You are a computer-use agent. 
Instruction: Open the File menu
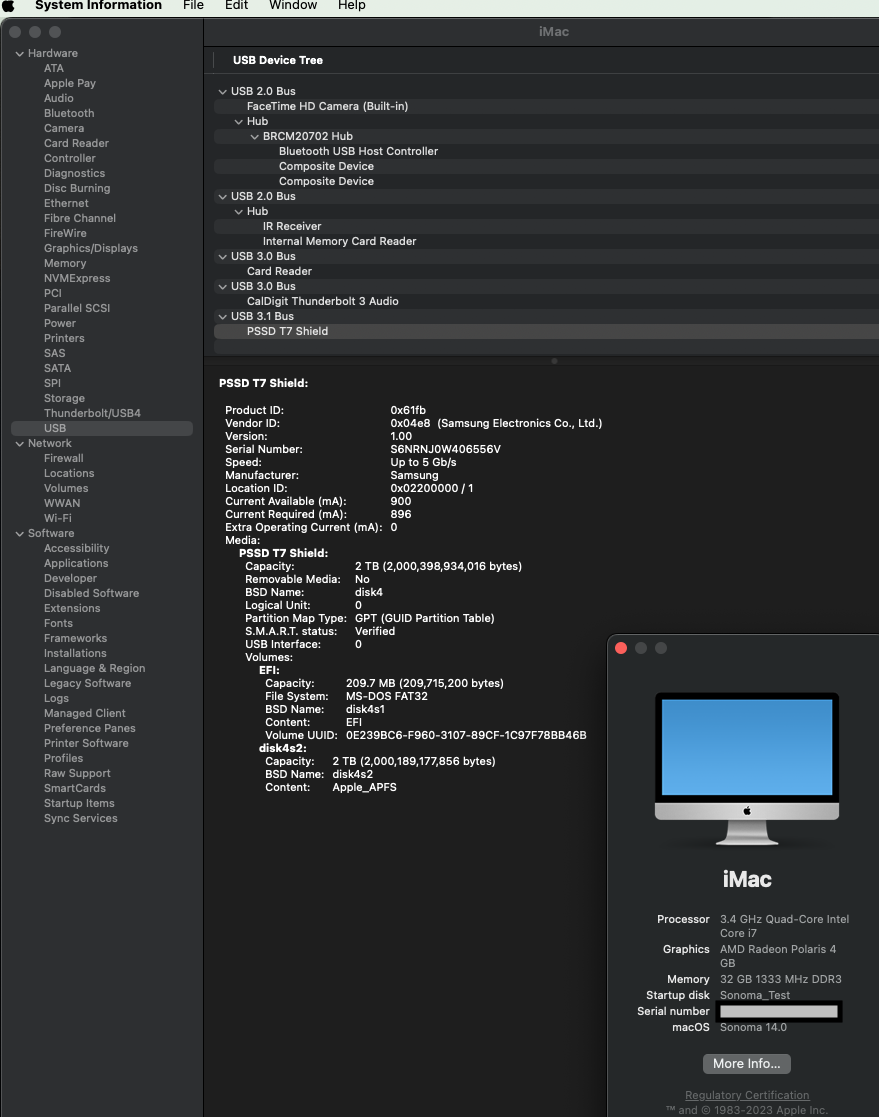(x=193, y=6)
